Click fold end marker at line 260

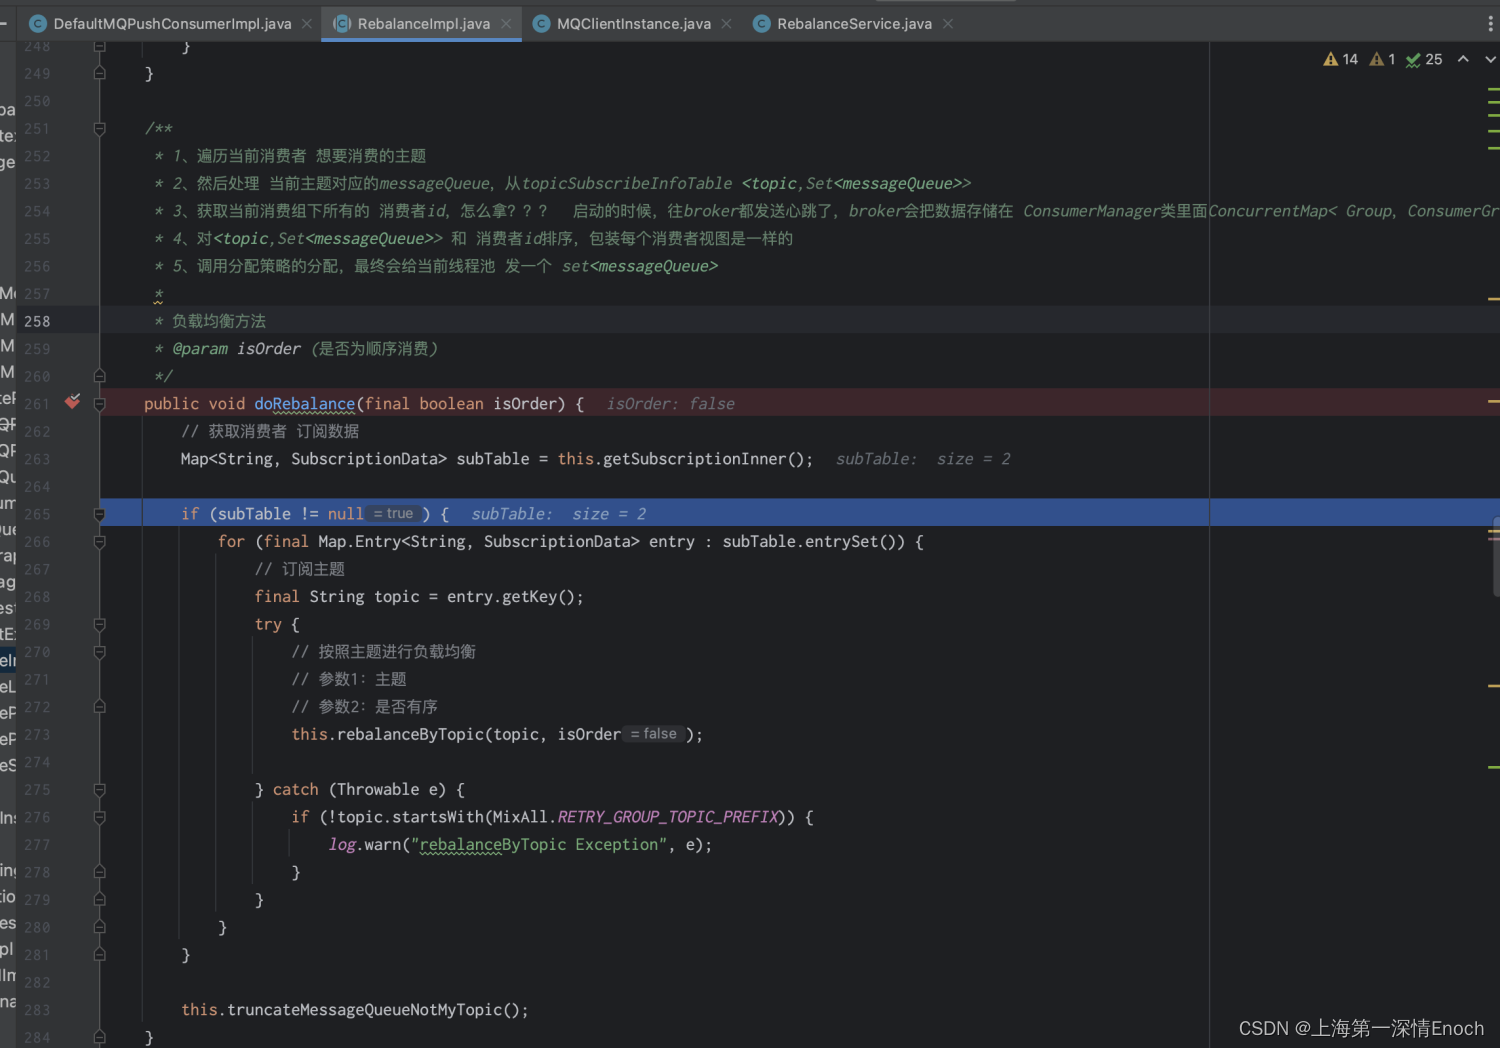click(x=99, y=376)
